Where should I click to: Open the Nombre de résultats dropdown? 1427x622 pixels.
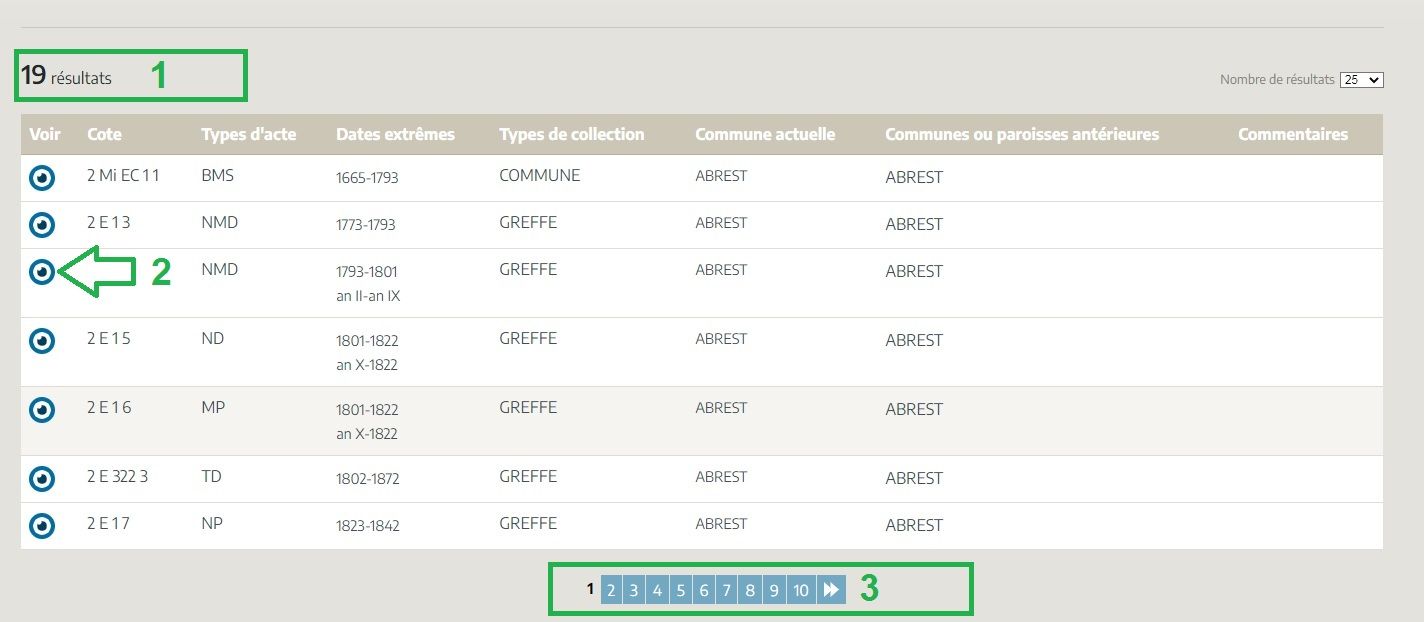point(1361,80)
